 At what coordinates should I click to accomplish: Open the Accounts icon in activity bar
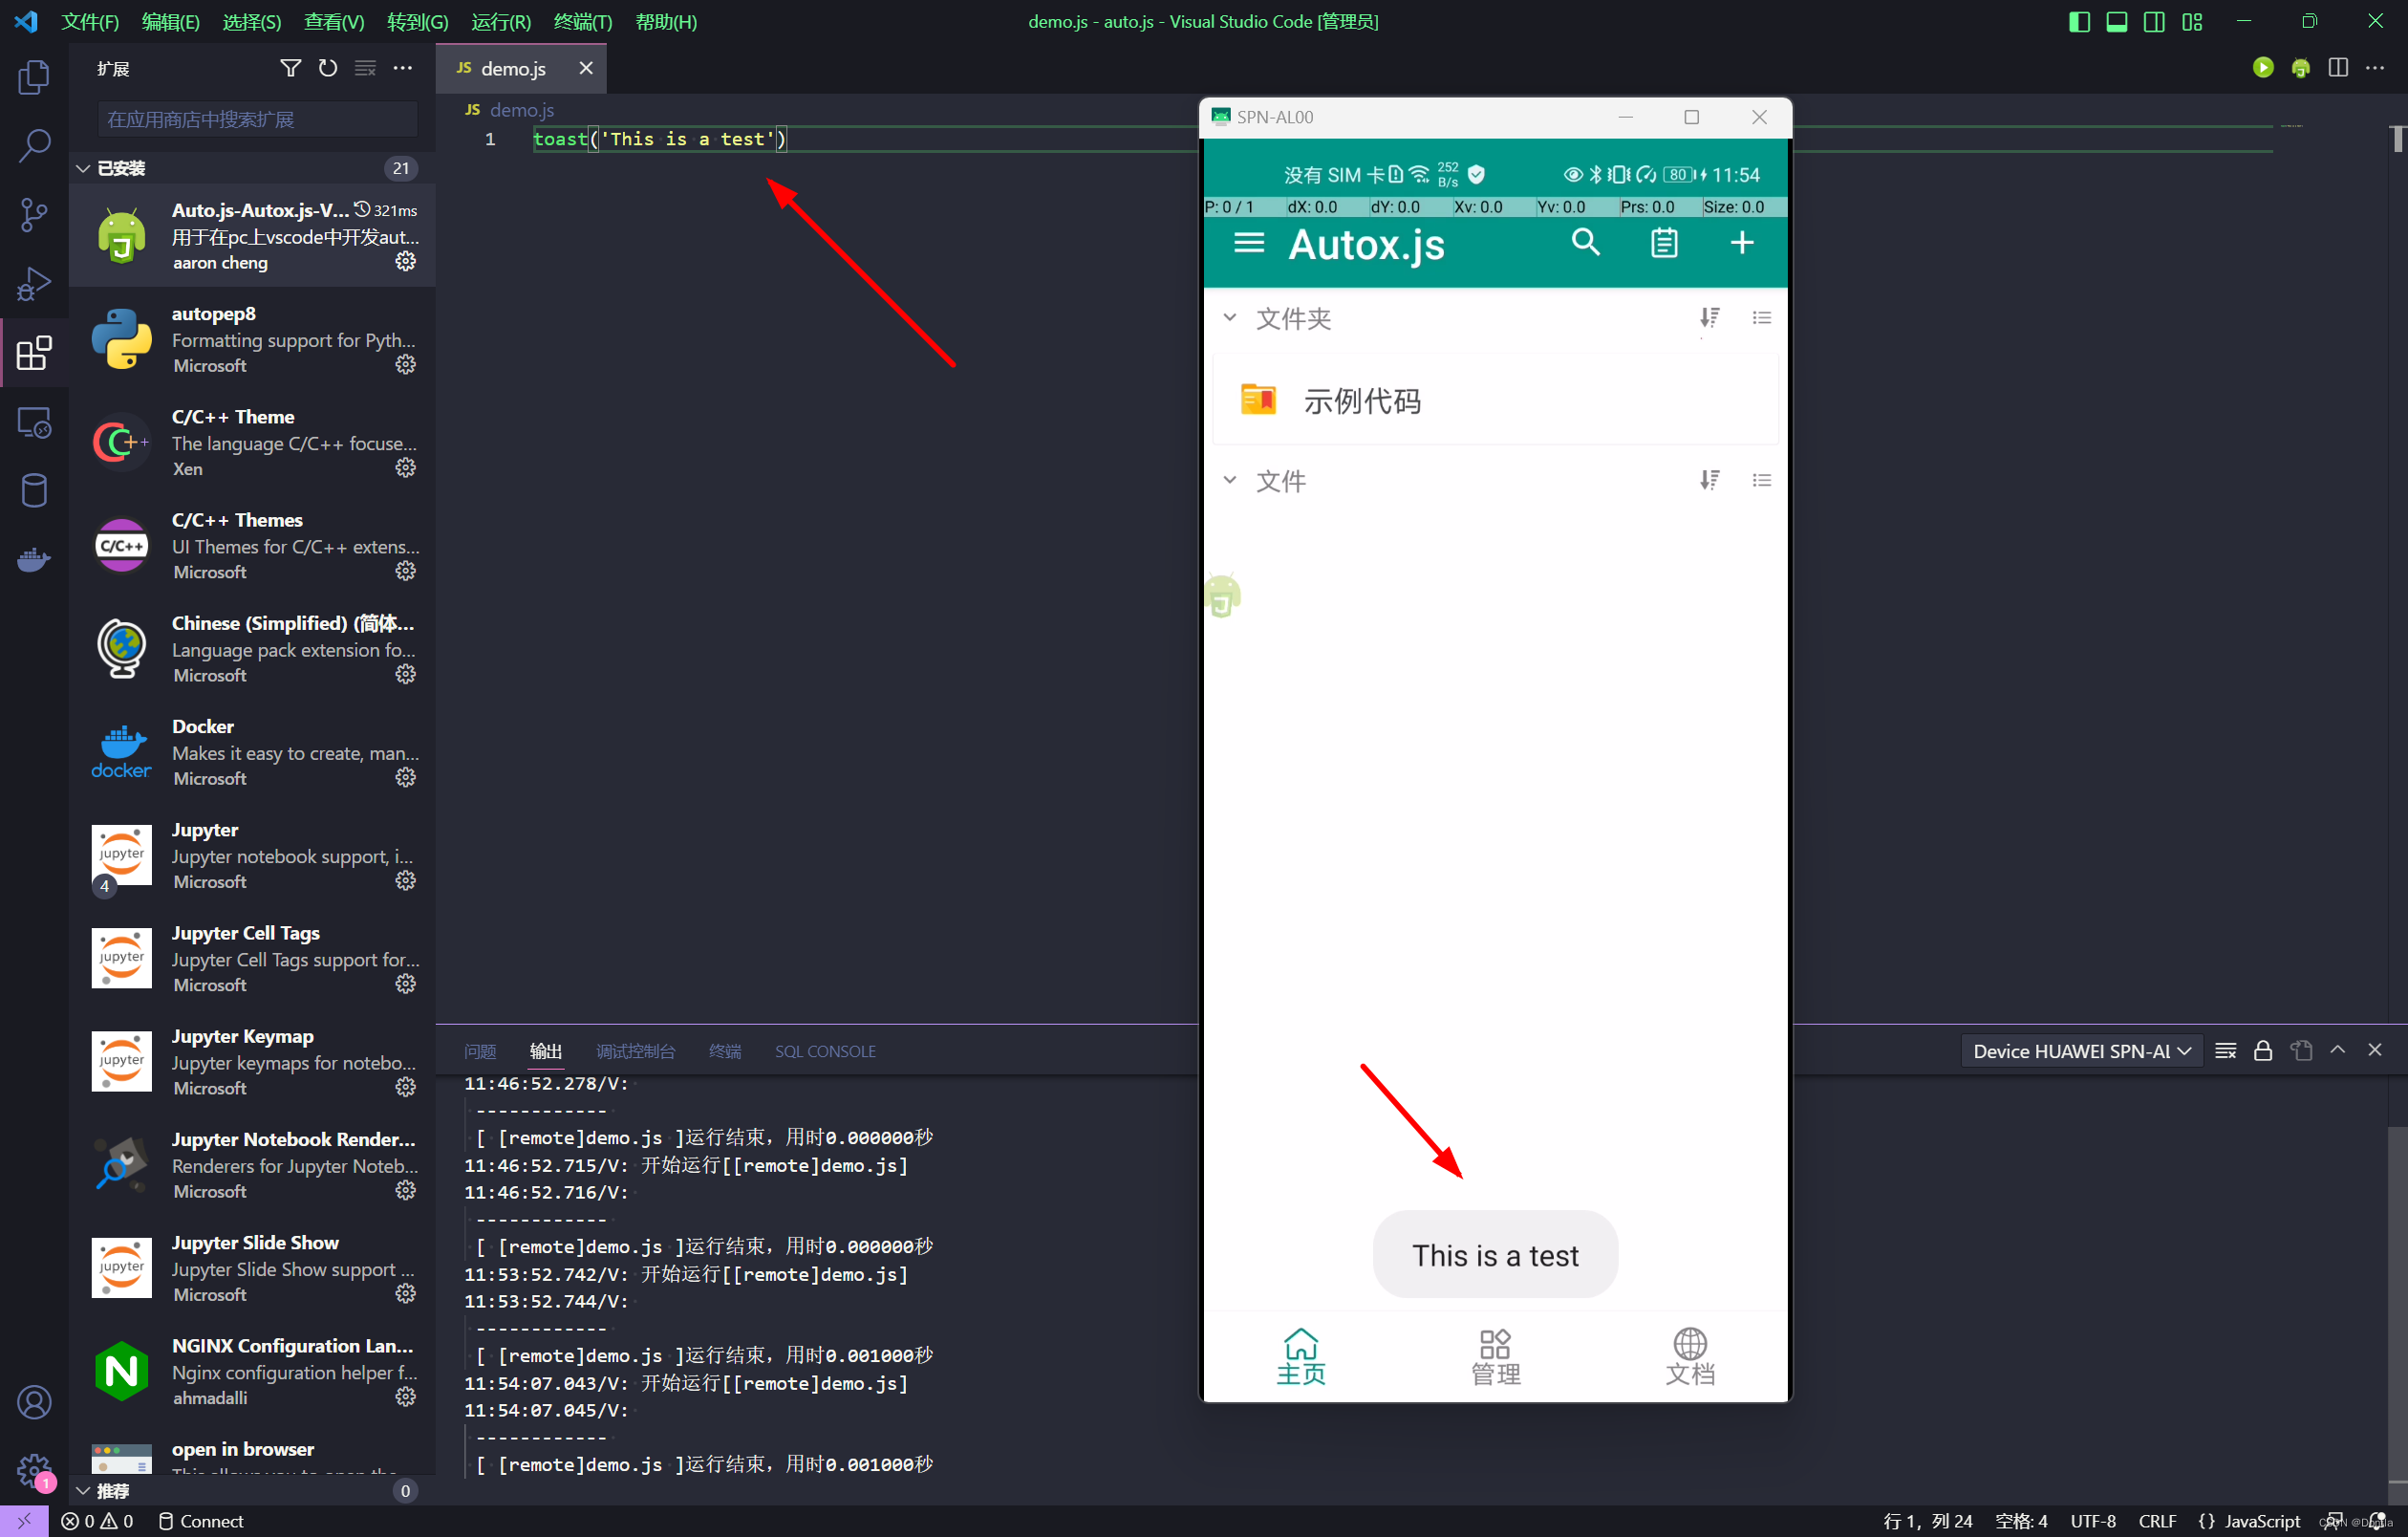[x=34, y=1402]
